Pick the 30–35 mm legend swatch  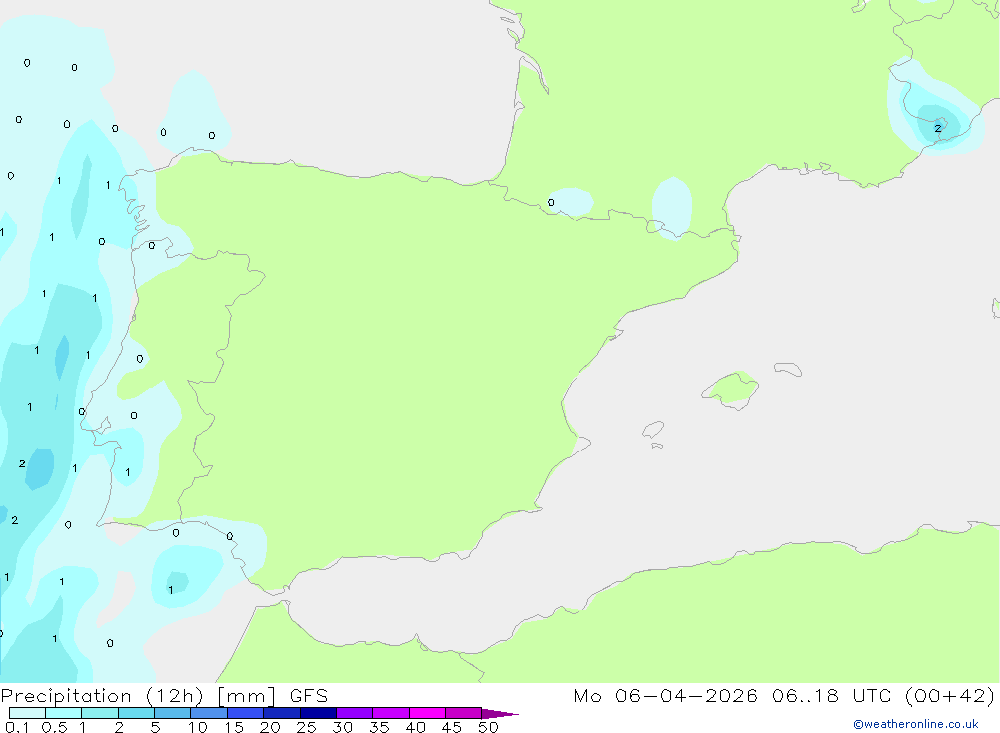coord(355,713)
